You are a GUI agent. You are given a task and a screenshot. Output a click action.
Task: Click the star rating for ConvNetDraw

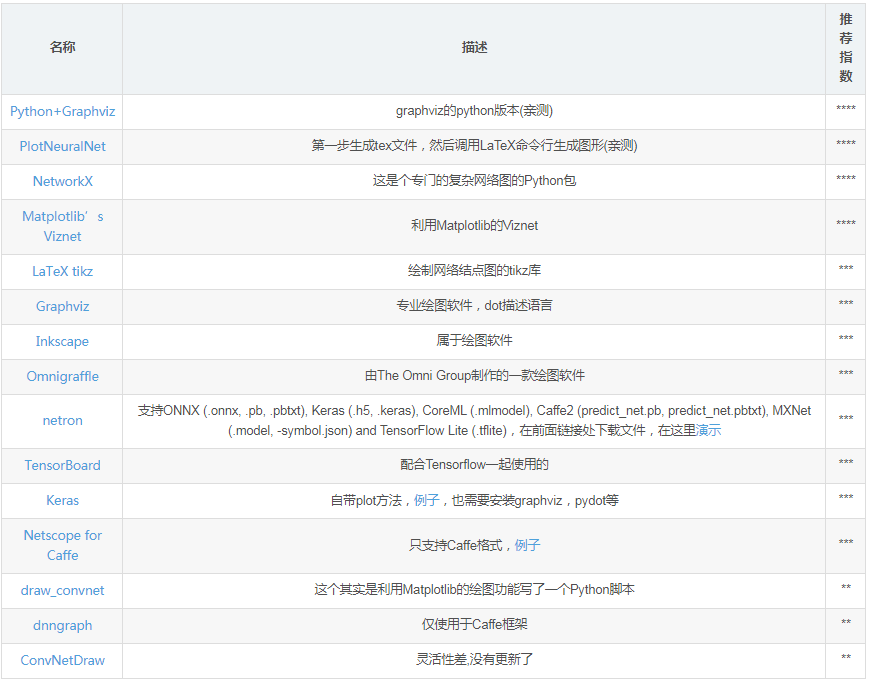click(846, 657)
